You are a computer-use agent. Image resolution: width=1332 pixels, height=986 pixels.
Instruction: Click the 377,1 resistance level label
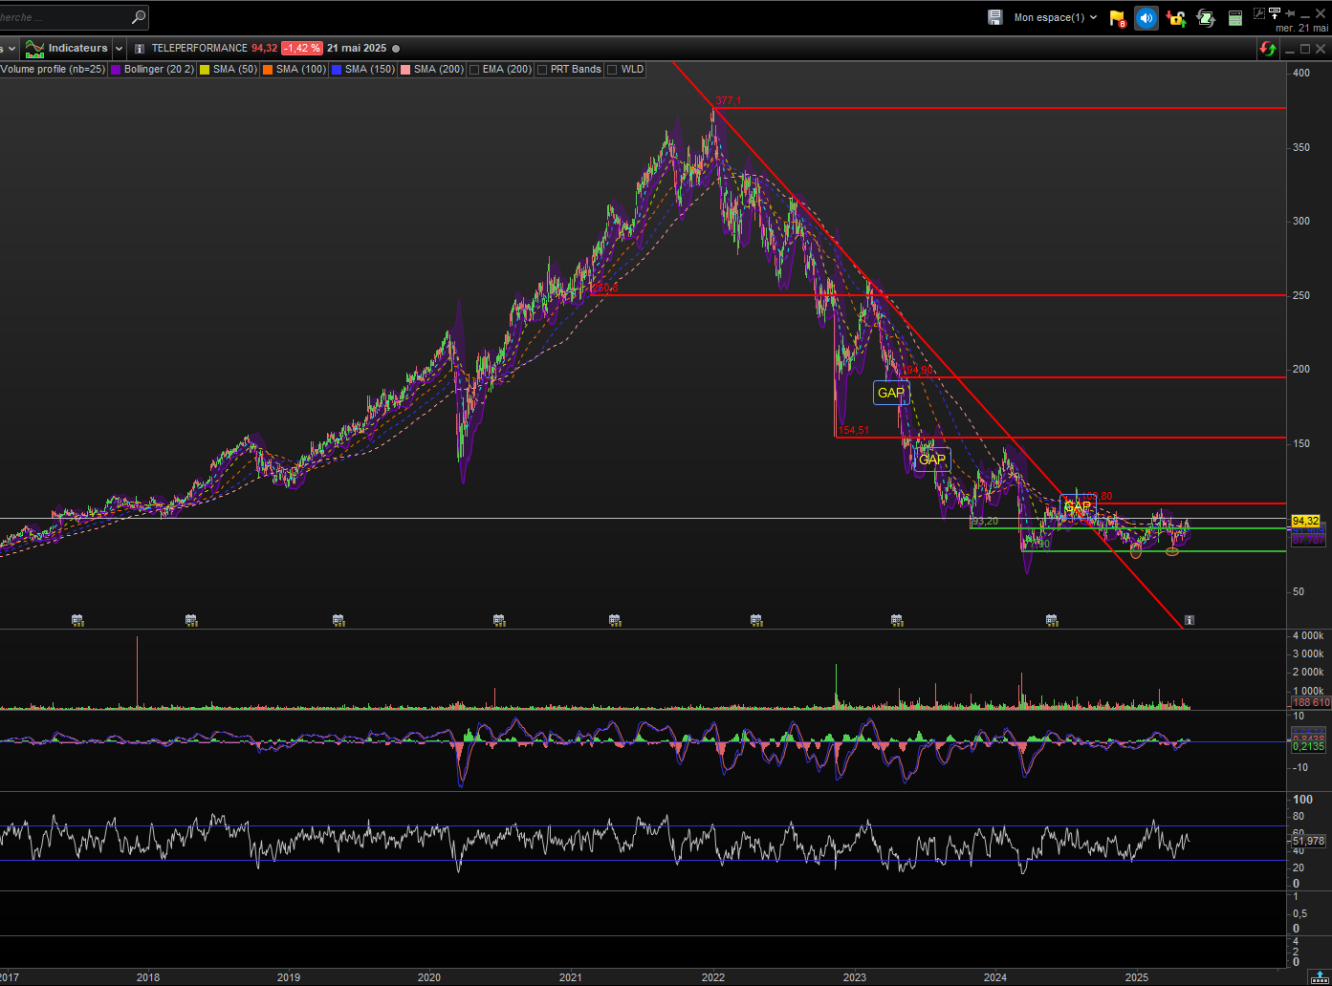[x=728, y=101]
